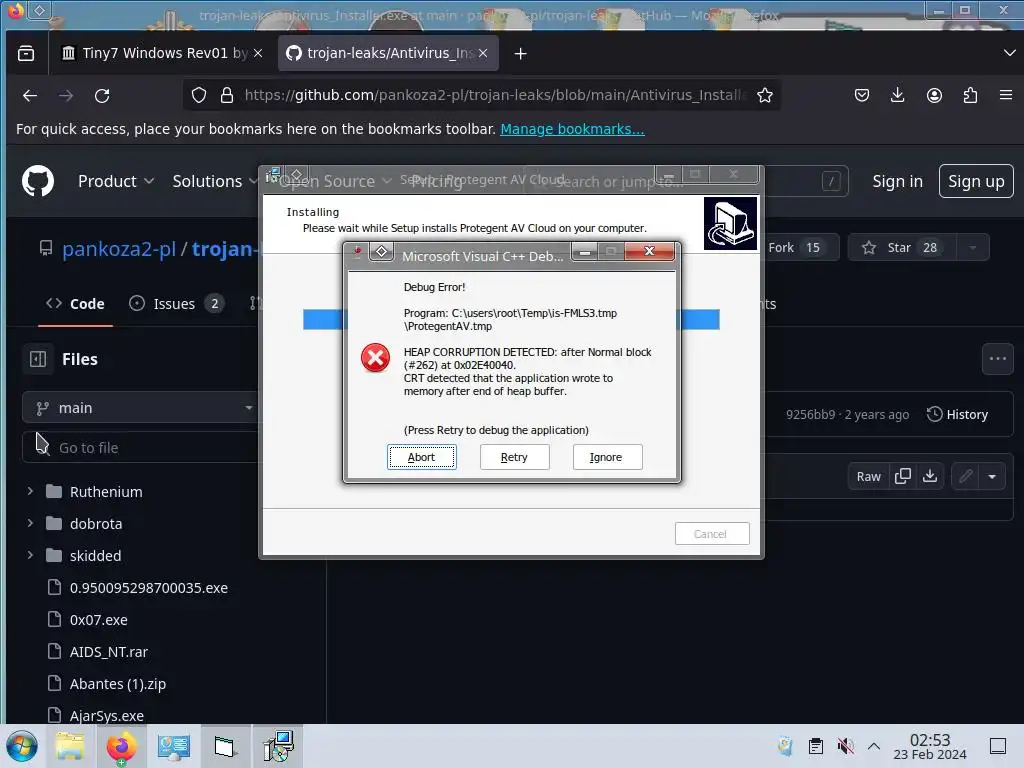Open the Firefox account icon
The width and height of the screenshot is (1024, 768).
click(x=935, y=95)
